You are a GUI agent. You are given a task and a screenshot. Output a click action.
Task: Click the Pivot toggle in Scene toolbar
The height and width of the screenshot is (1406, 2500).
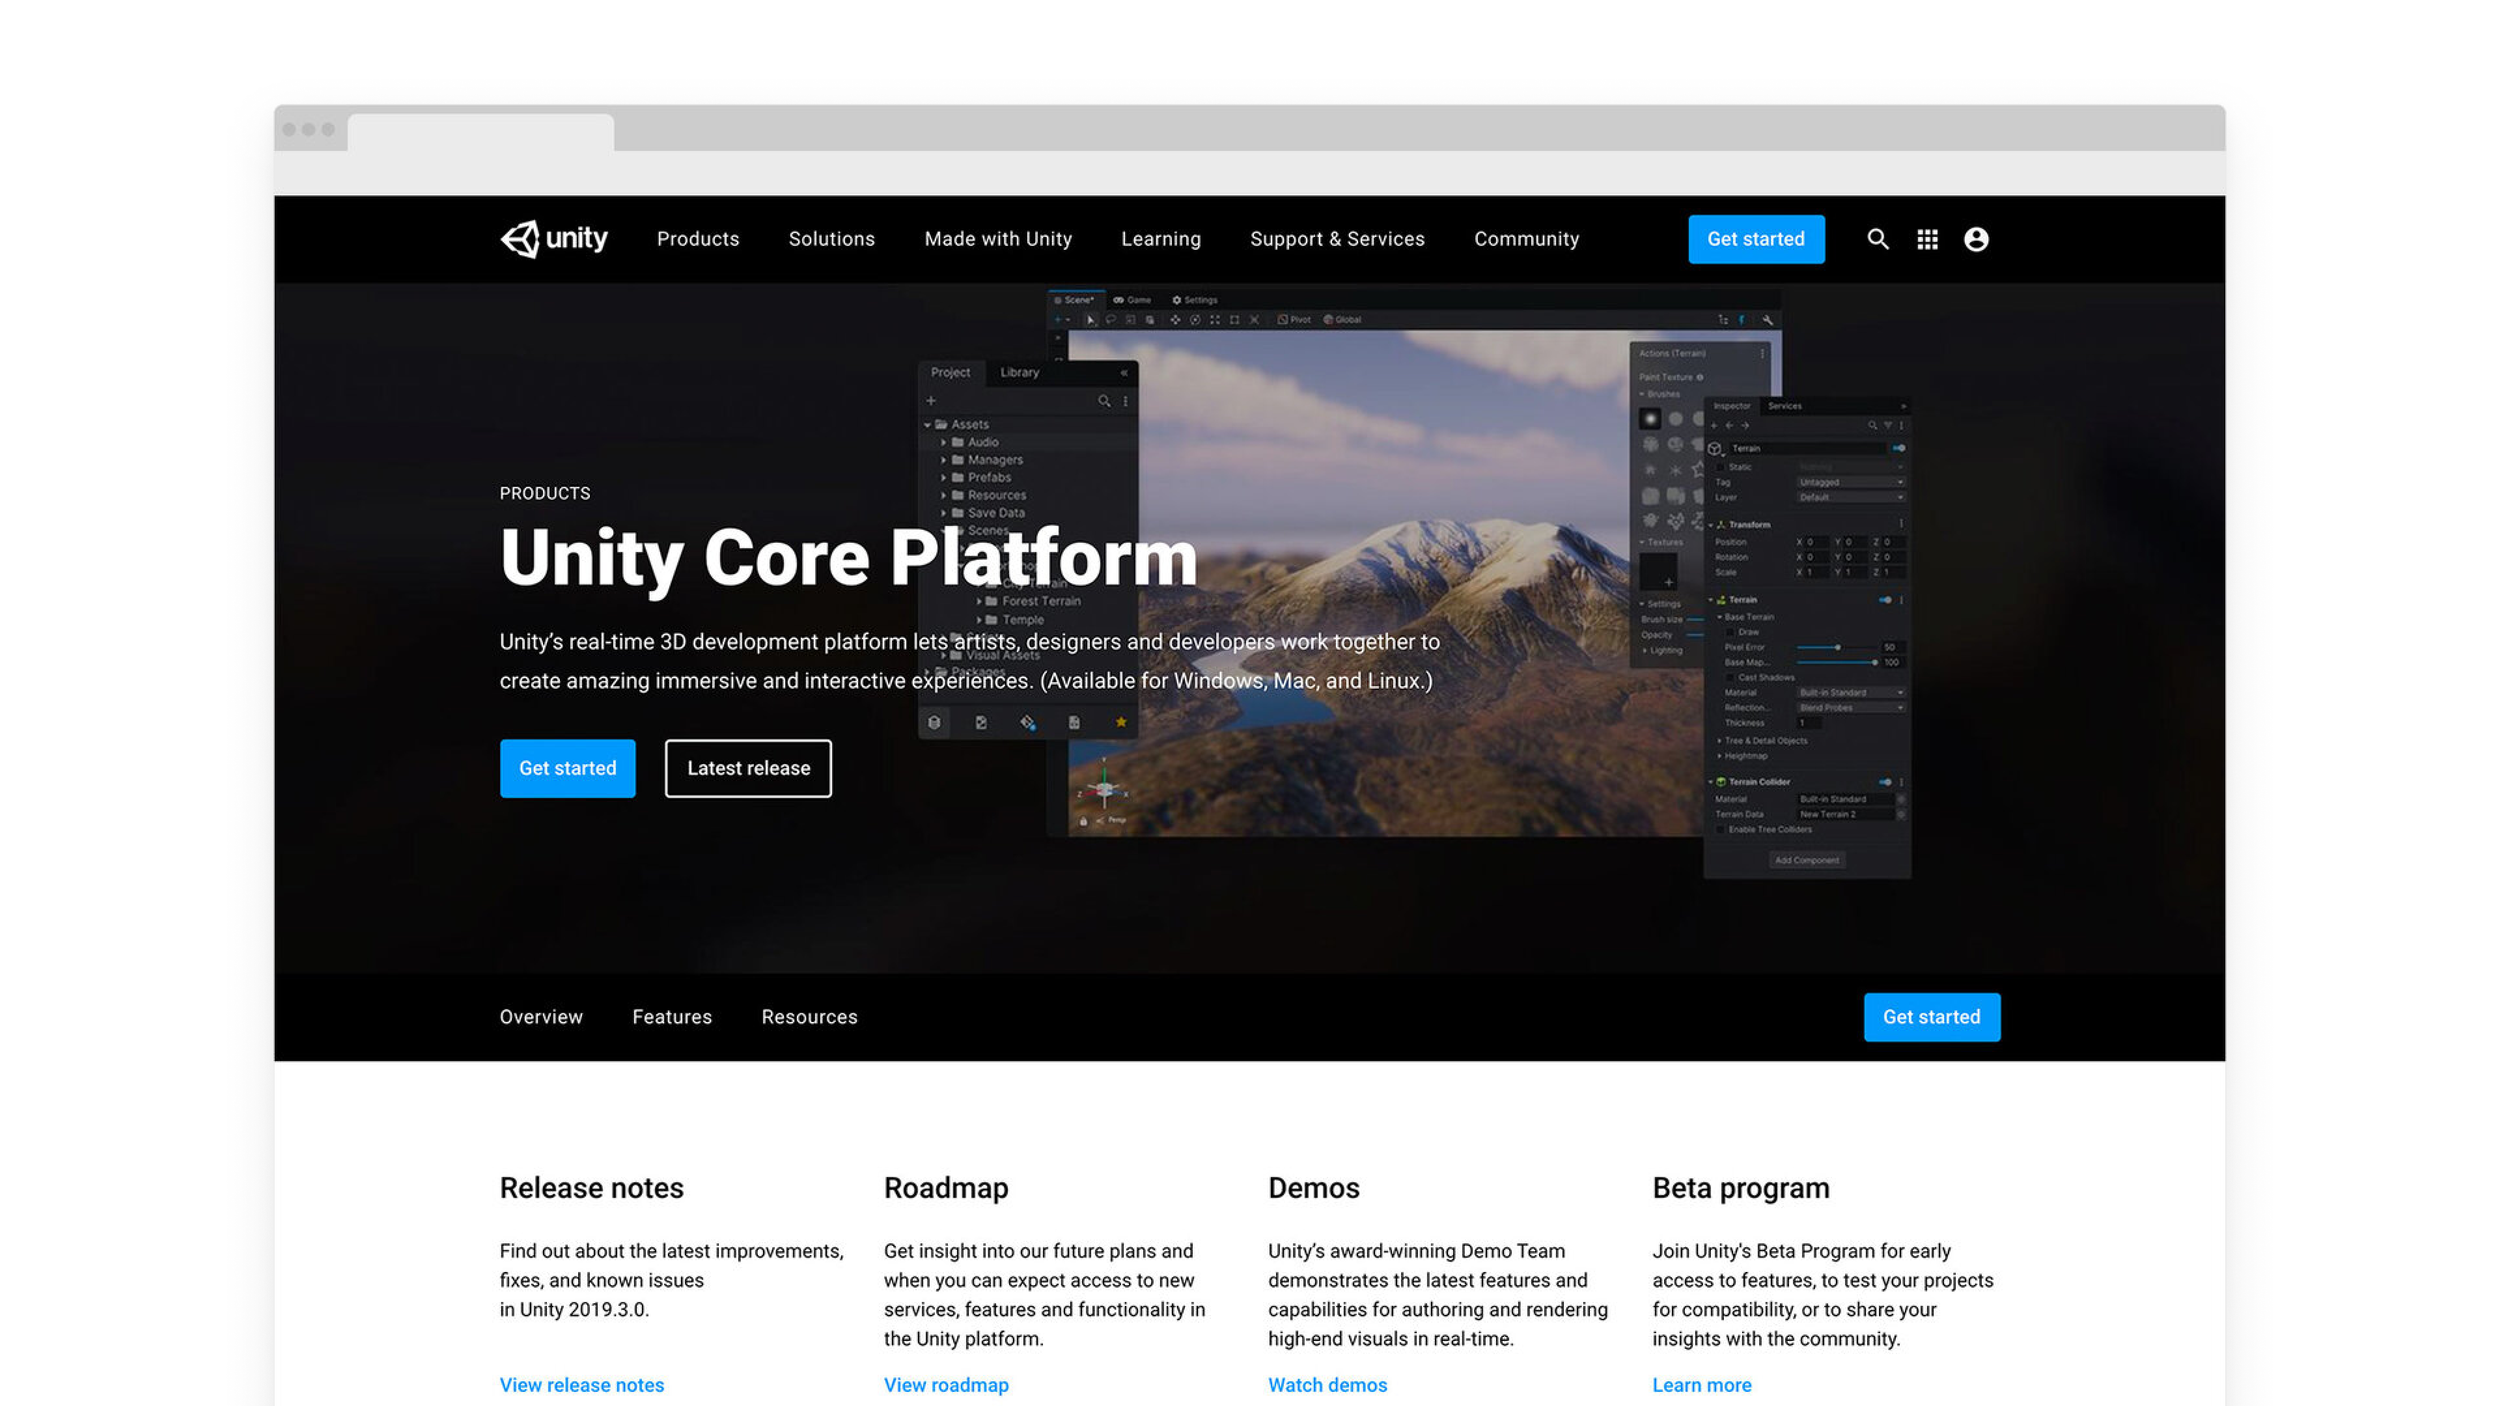click(x=1294, y=320)
